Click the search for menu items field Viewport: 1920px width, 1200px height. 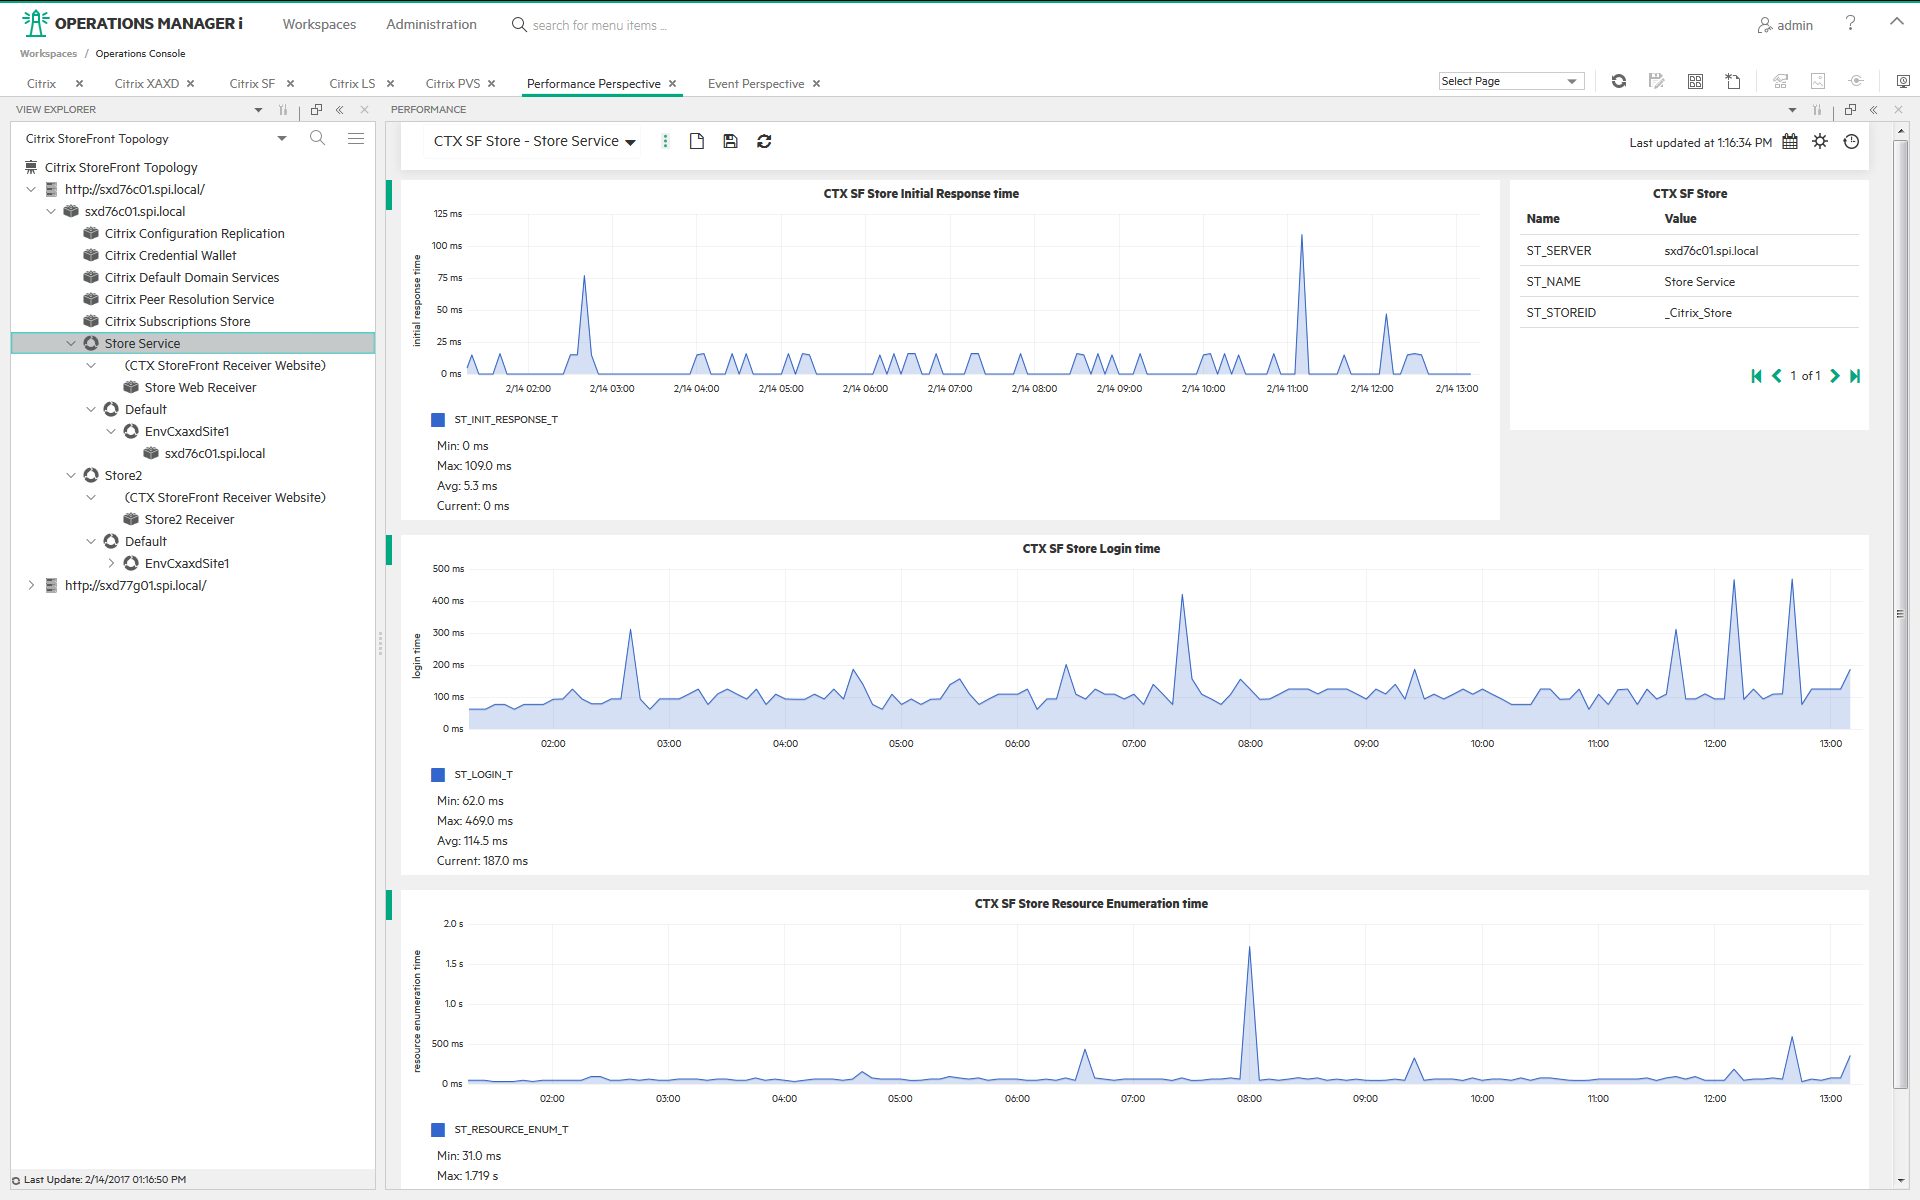point(598,25)
